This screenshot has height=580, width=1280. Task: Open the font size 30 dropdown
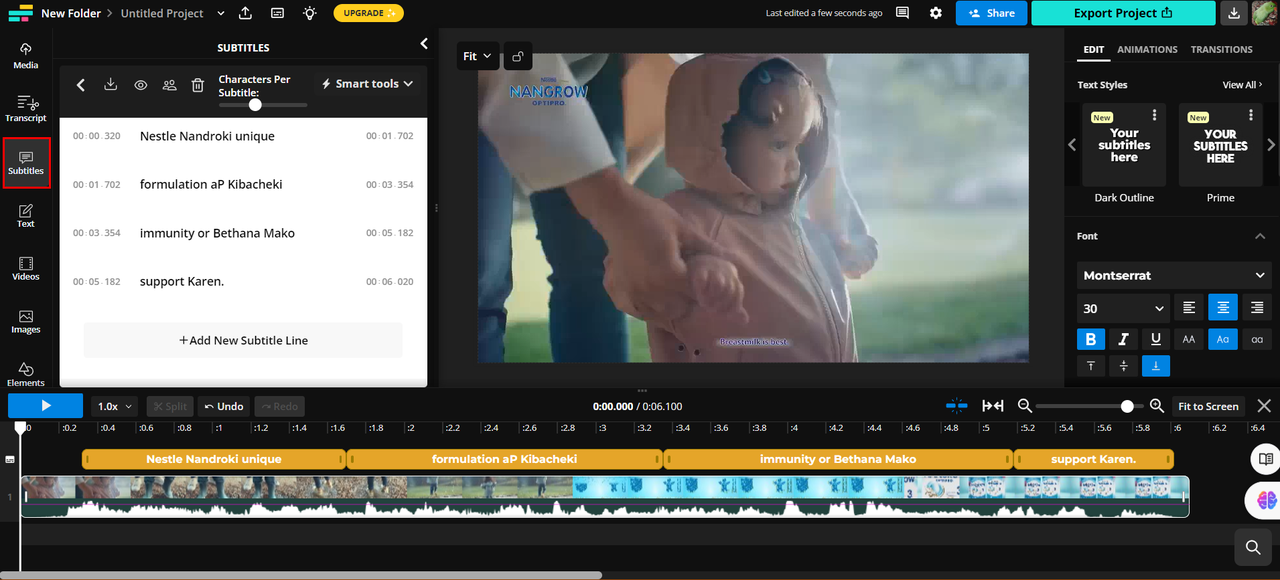click(1123, 308)
